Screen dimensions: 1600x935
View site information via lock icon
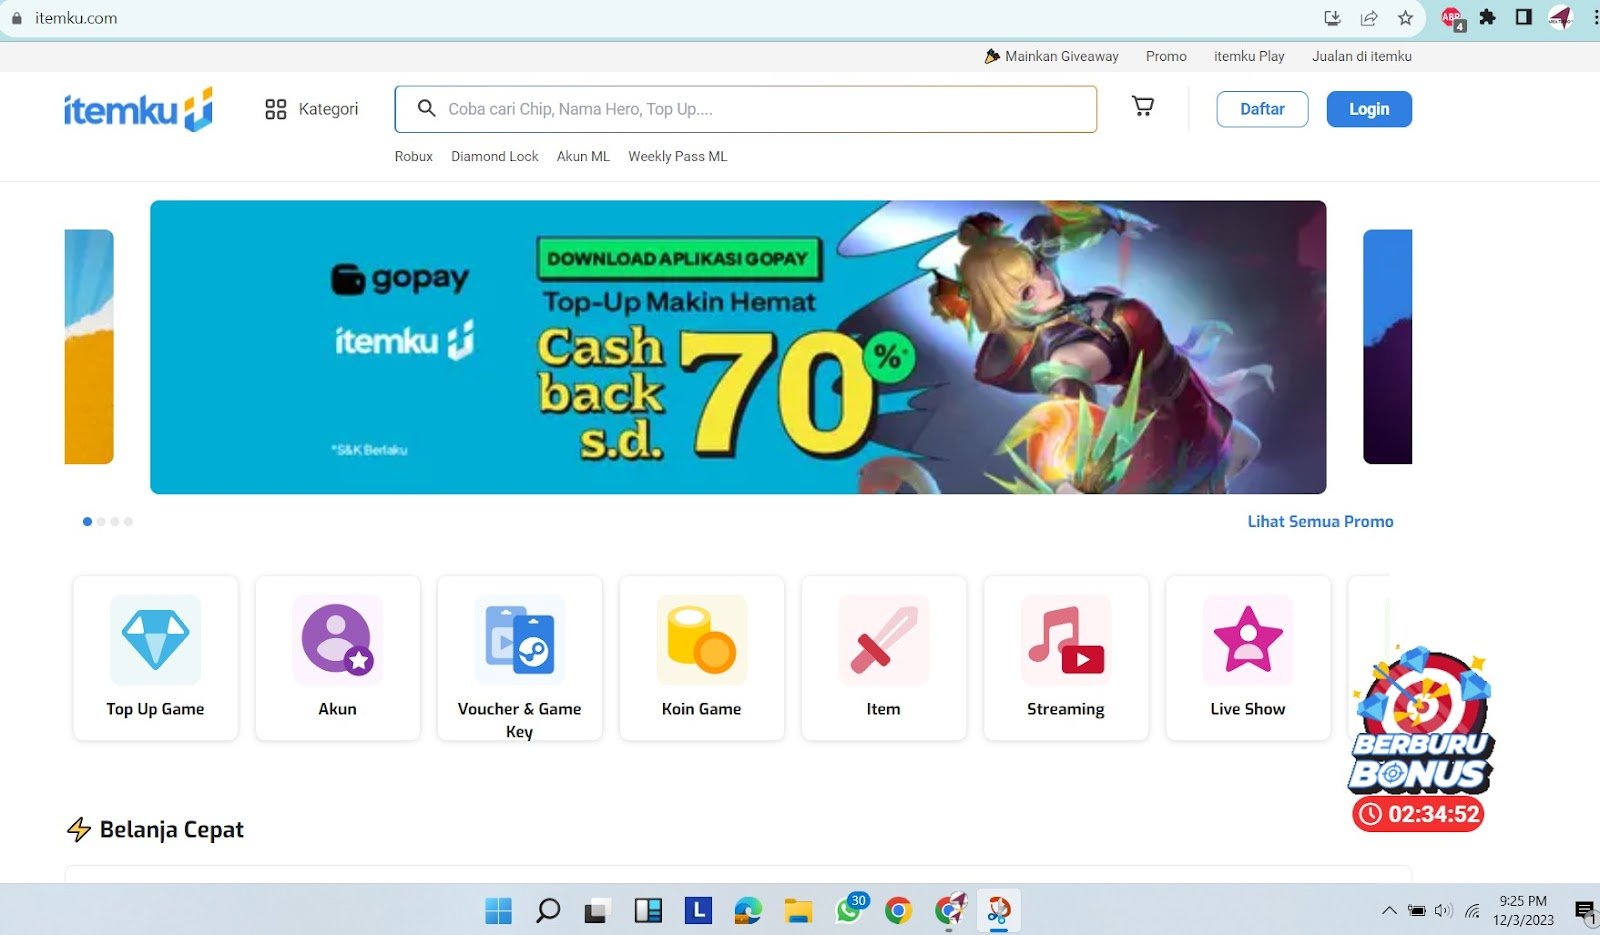click(x=16, y=18)
